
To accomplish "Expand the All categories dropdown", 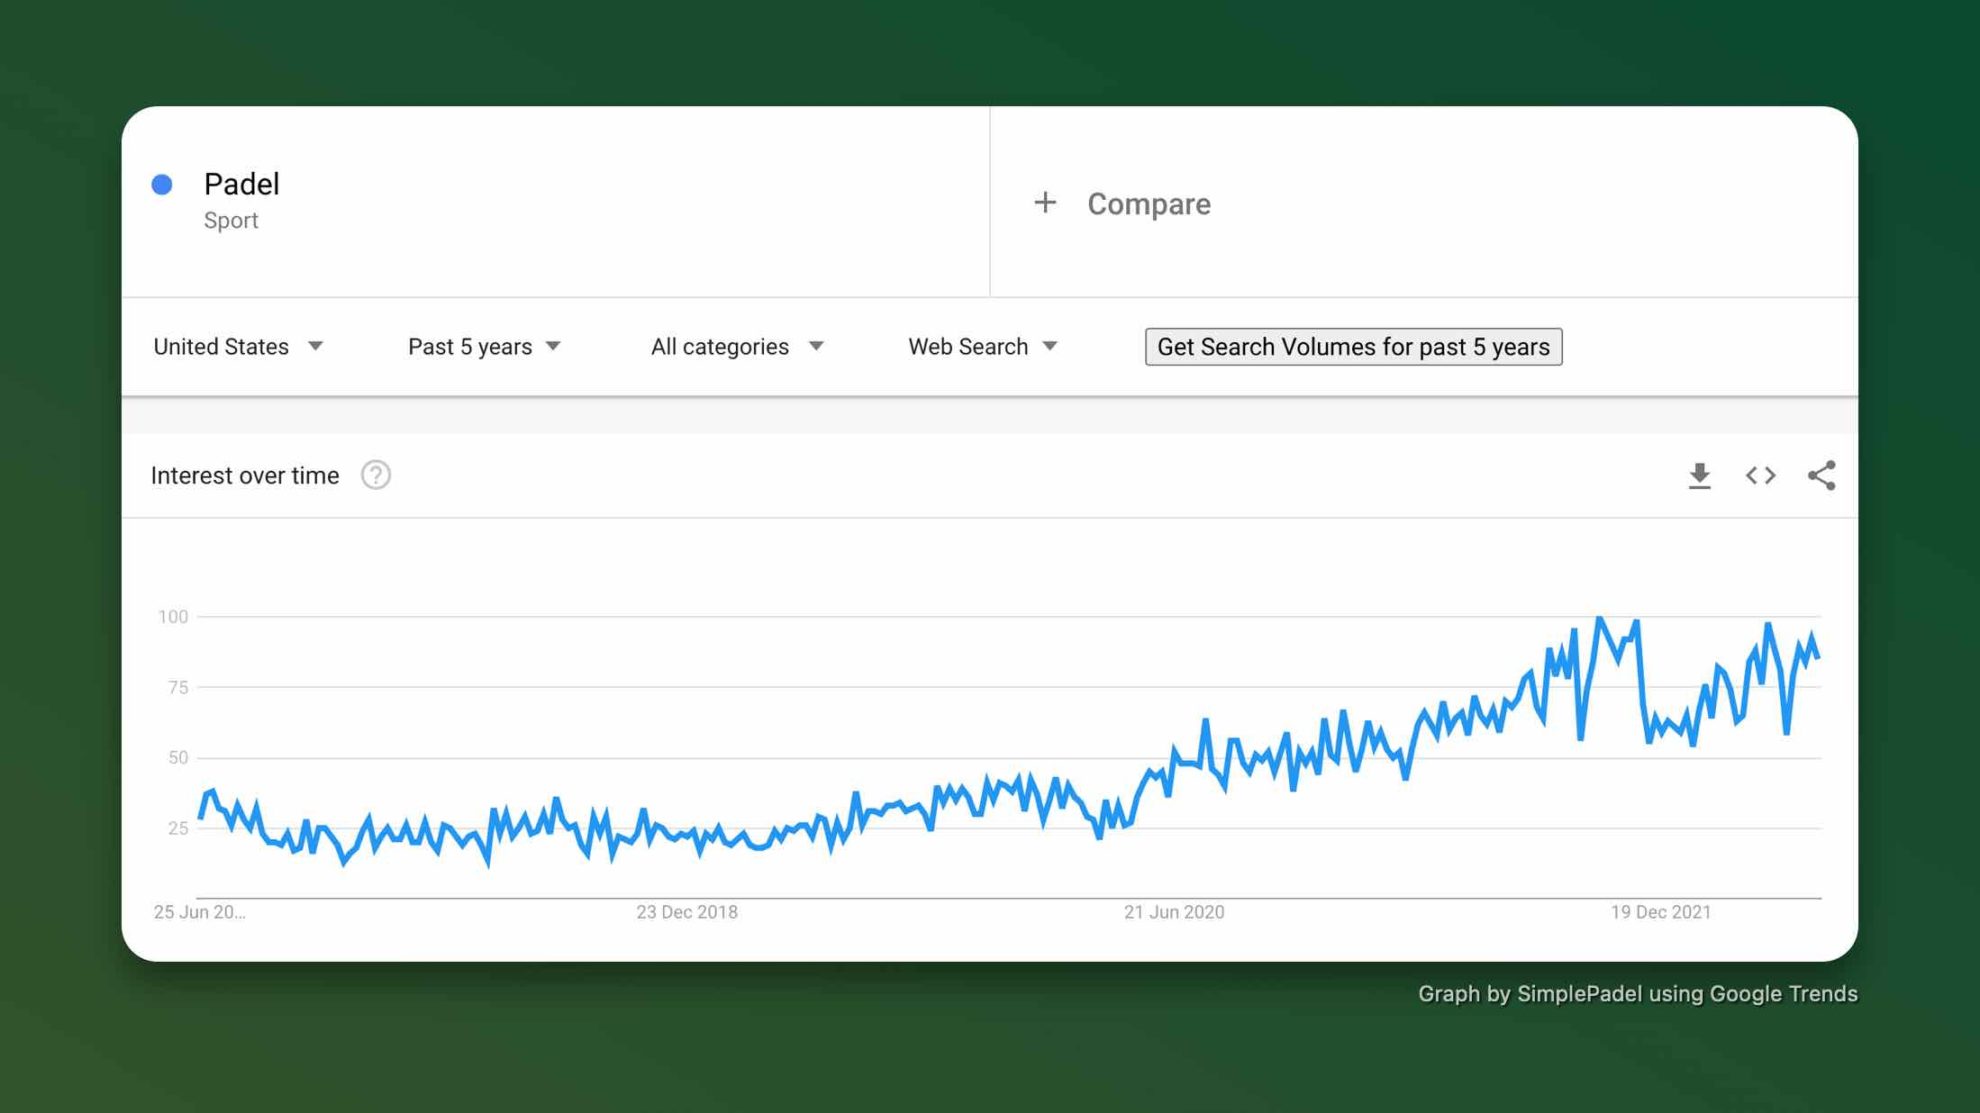I will click(x=737, y=346).
